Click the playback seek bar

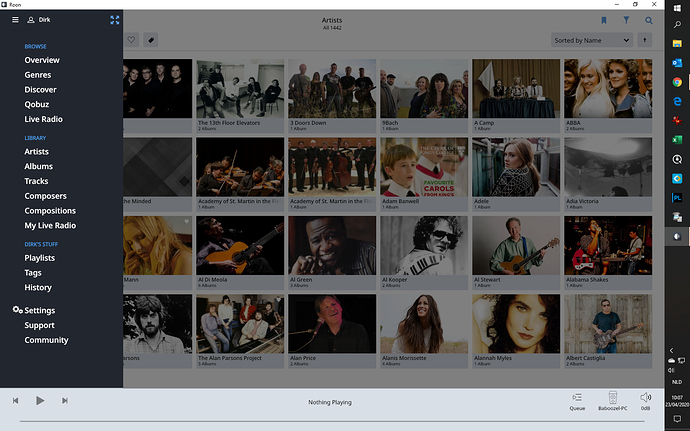point(332,421)
